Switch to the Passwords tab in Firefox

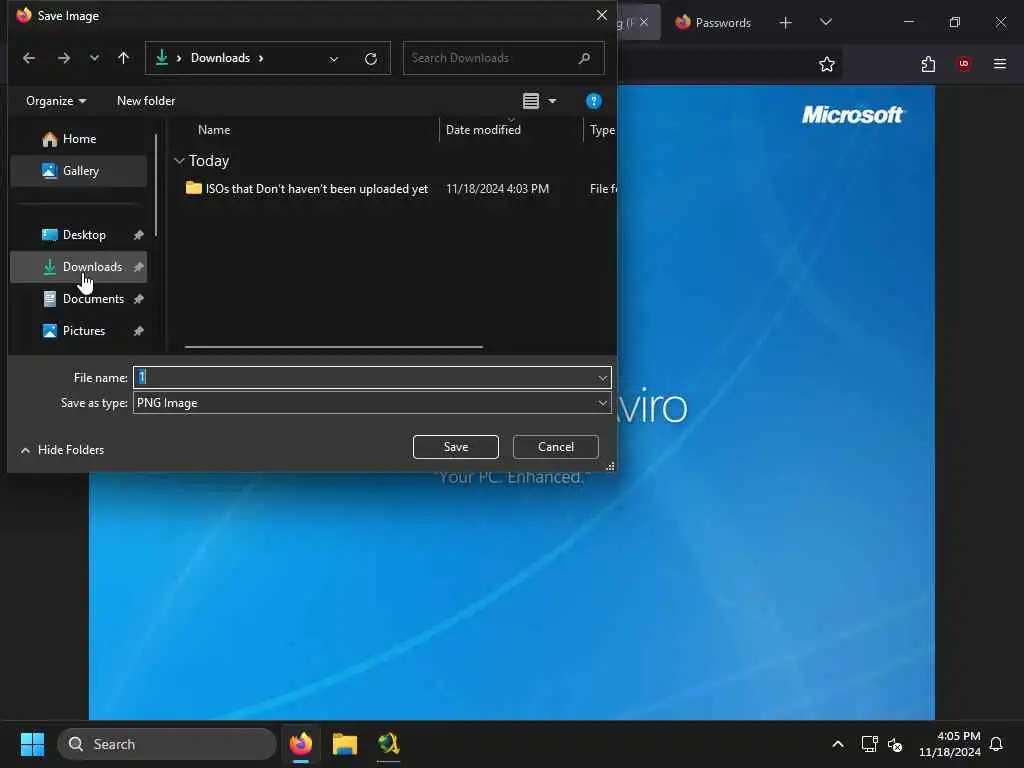tap(714, 23)
